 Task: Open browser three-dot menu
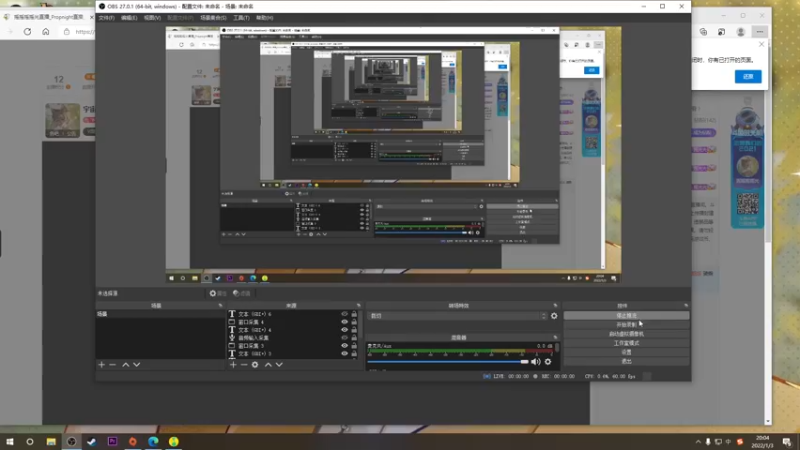760,32
